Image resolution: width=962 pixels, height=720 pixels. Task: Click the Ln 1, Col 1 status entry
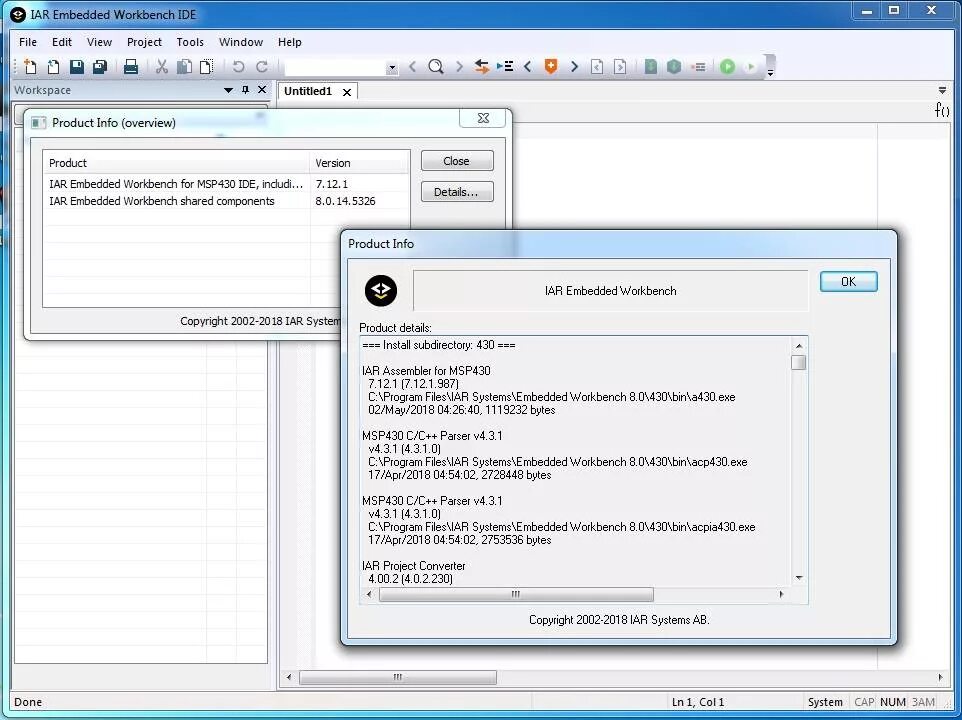tap(698, 702)
